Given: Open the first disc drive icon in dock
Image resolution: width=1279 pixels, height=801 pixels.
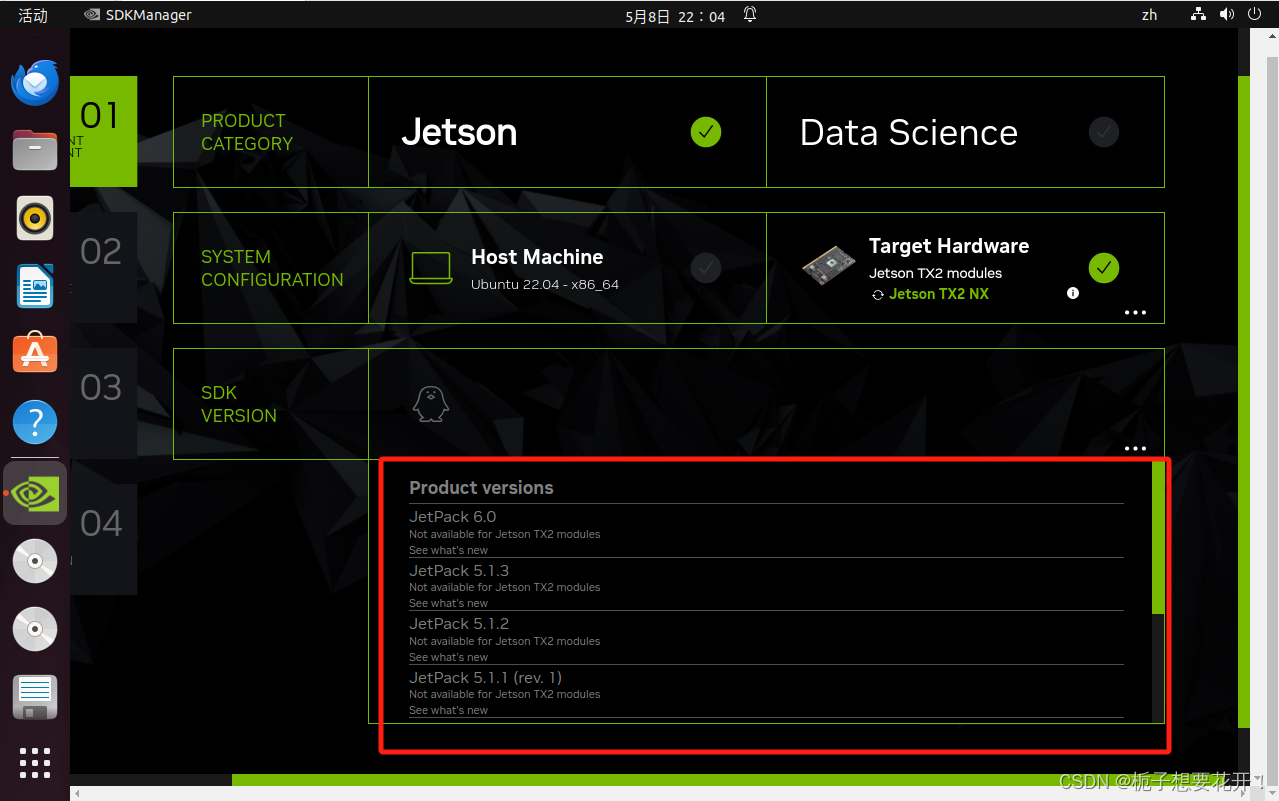Looking at the screenshot, I should click(x=35, y=561).
